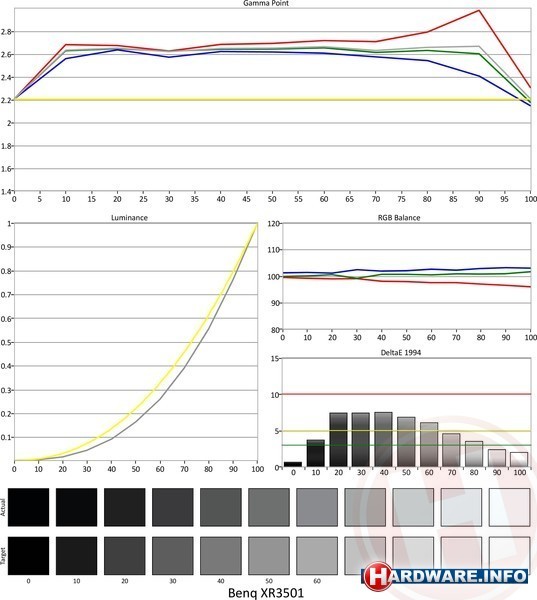Click the 110 y-axis label on RGB Balance

[x=275, y=250]
